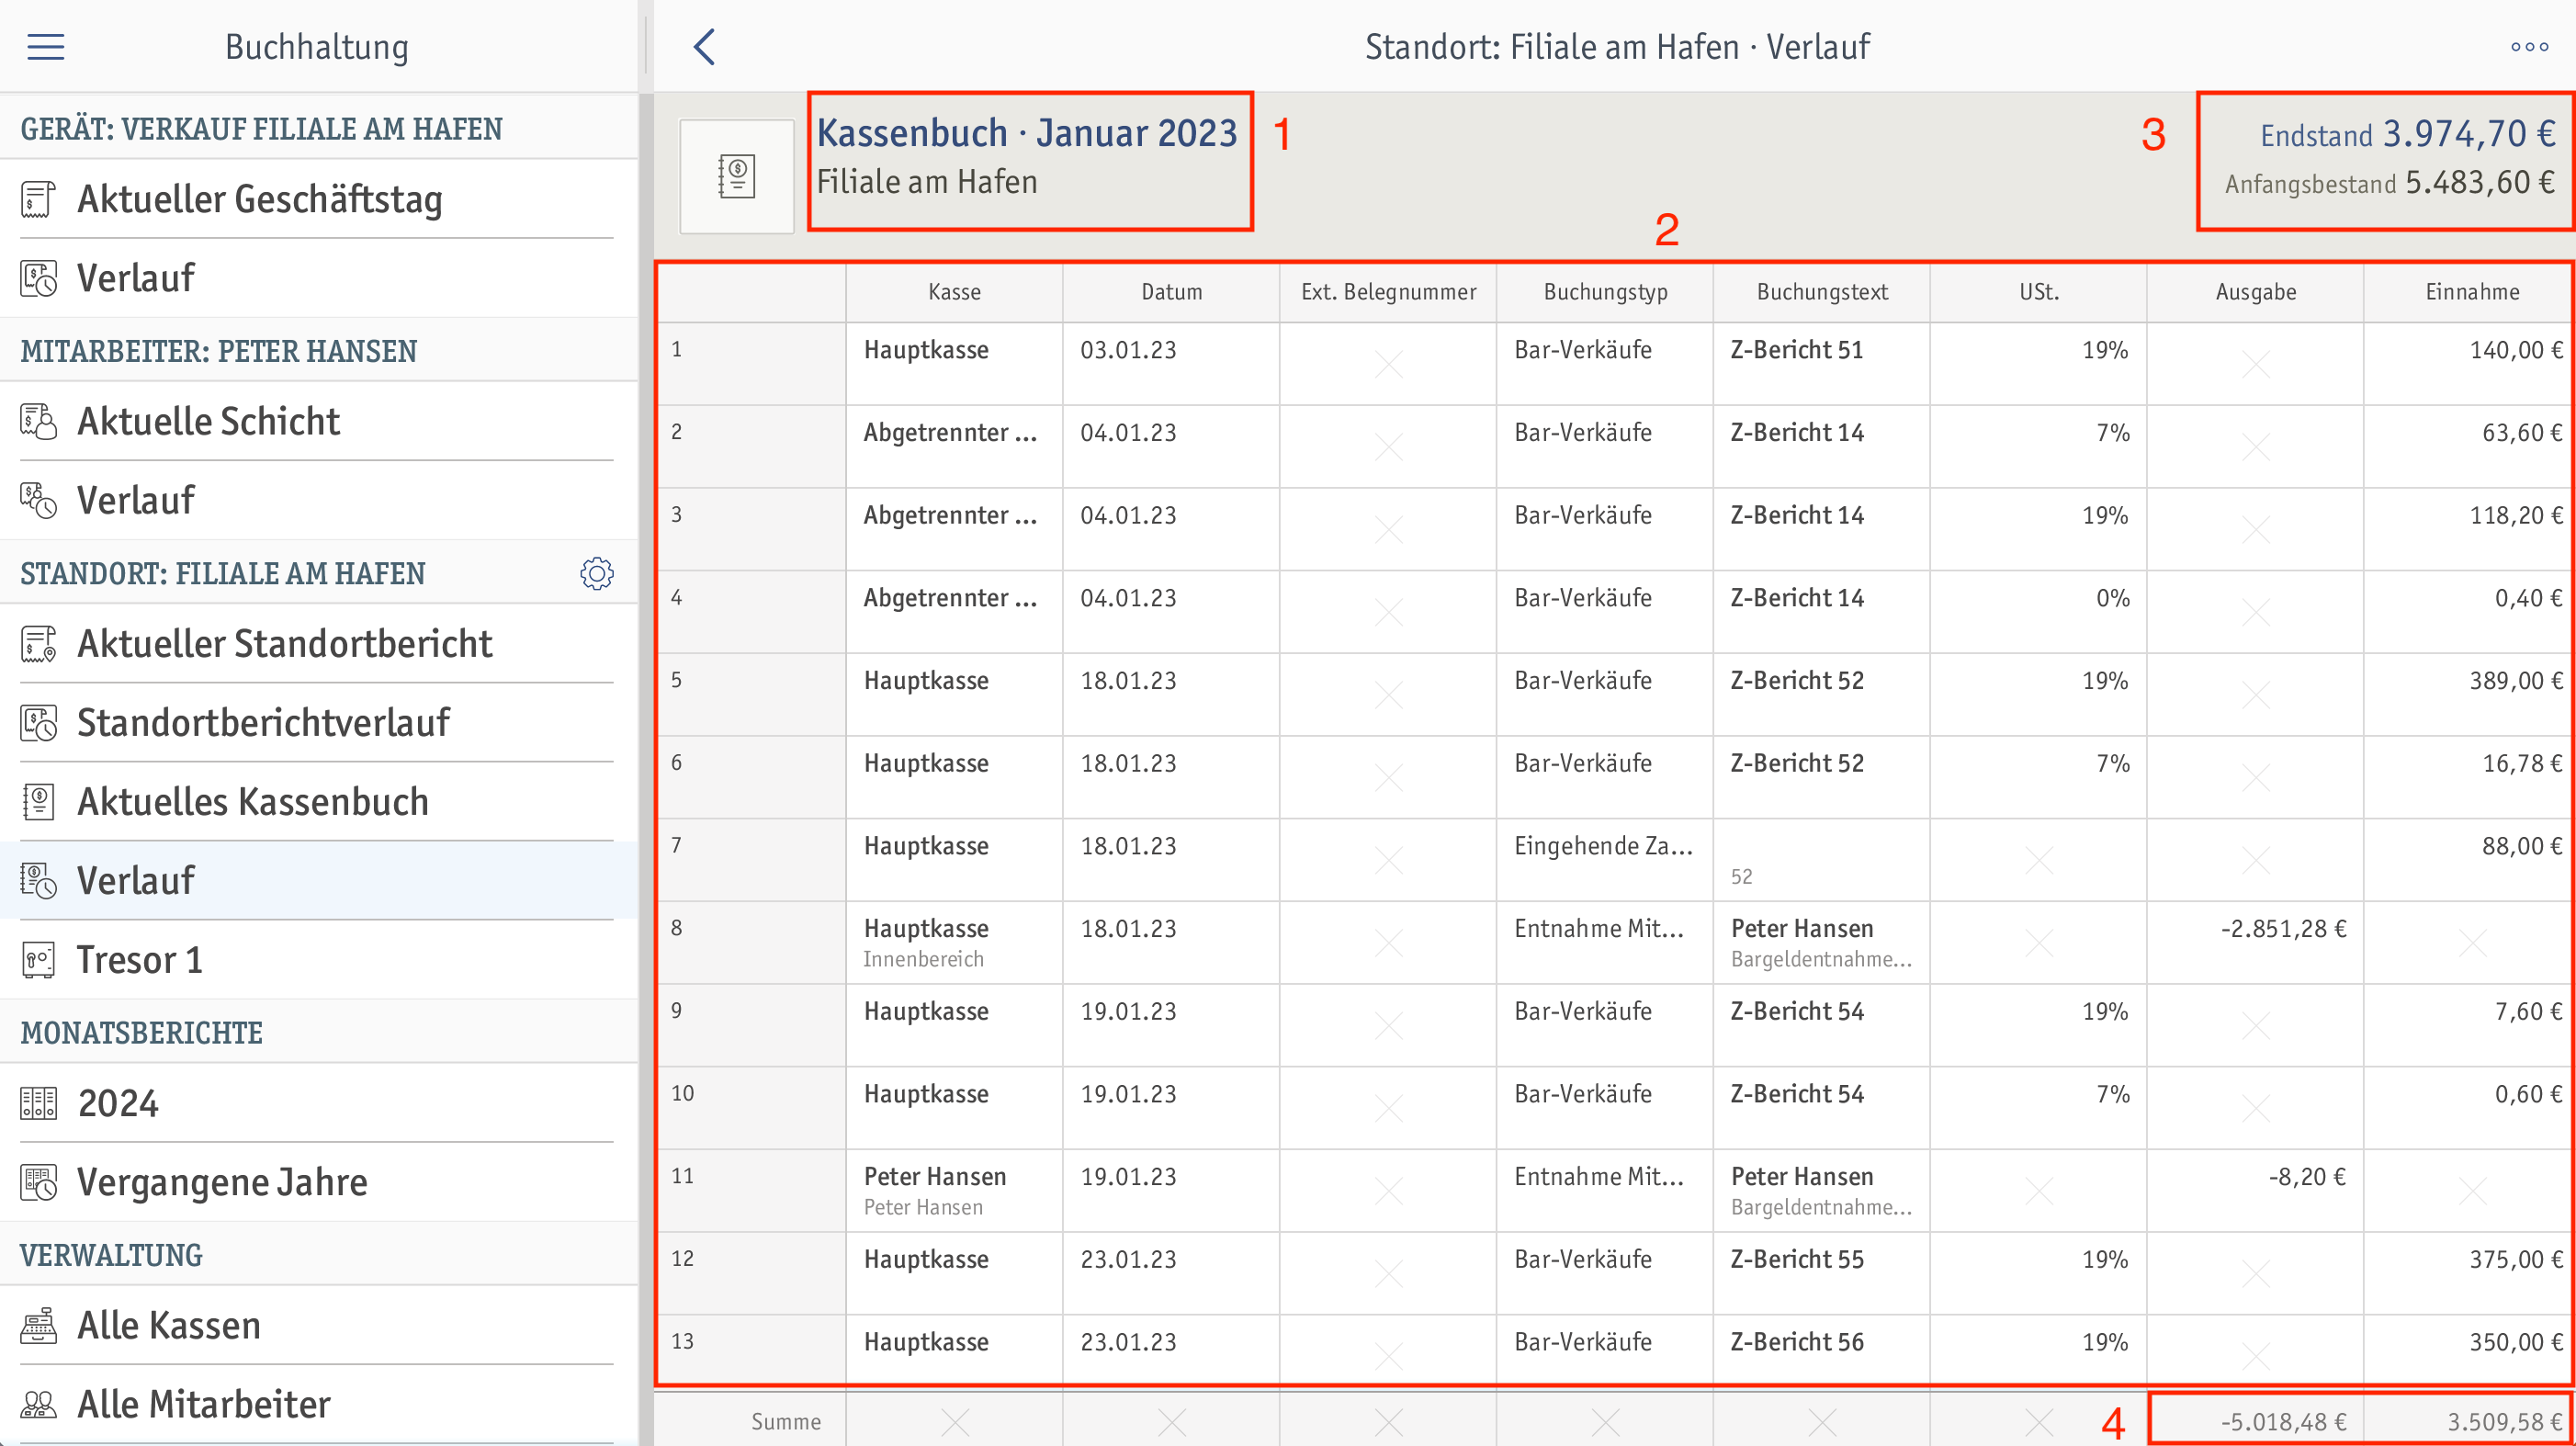Viewport: 2576px width, 1446px height.
Task: Open Aktueller Standortbericht entry
Action: pyautogui.click(x=319, y=644)
